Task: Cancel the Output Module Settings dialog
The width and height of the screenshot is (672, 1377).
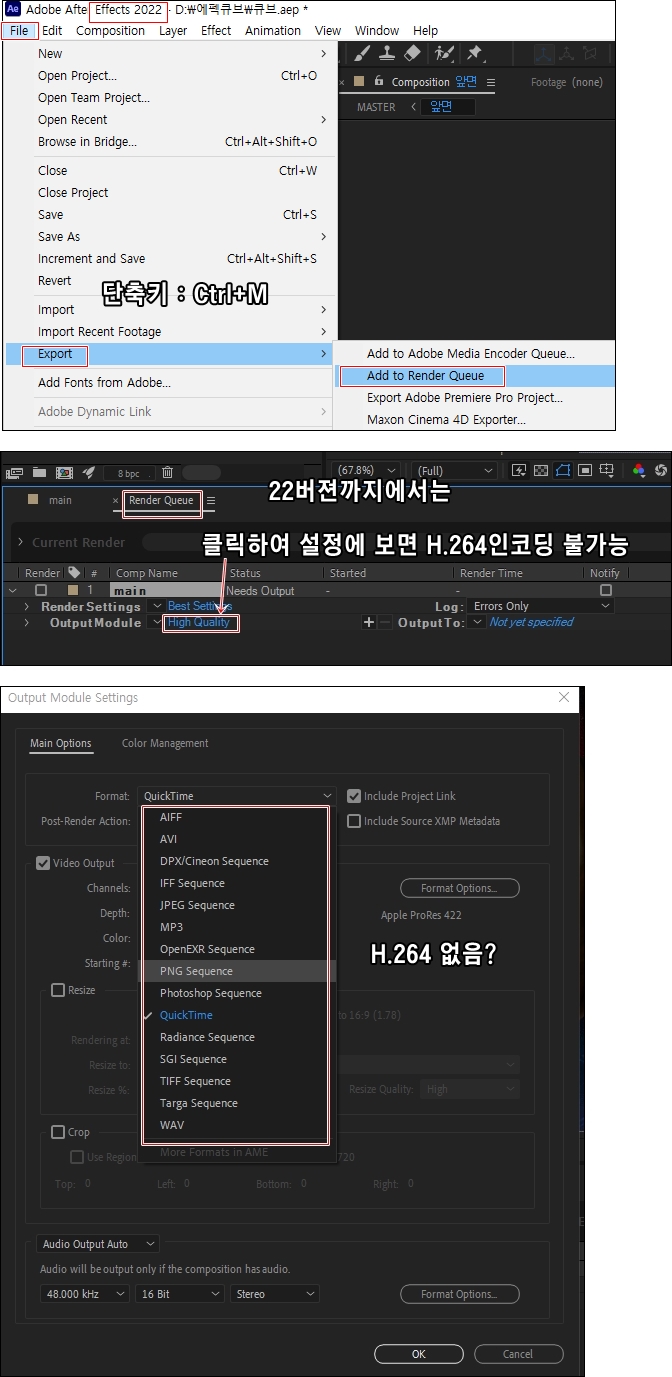Action: [x=518, y=1354]
